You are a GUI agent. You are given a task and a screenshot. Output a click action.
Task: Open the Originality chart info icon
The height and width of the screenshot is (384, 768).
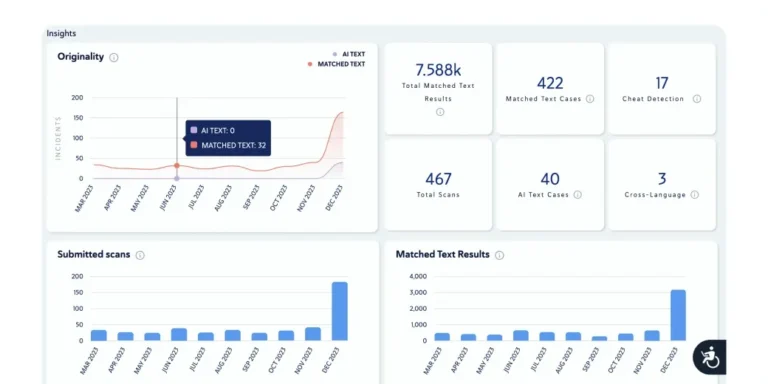click(x=114, y=58)
